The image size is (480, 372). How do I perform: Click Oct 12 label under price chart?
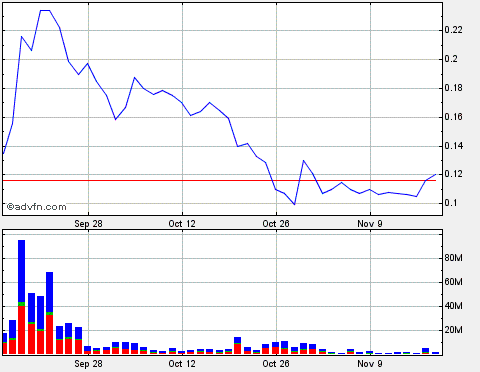182,224
